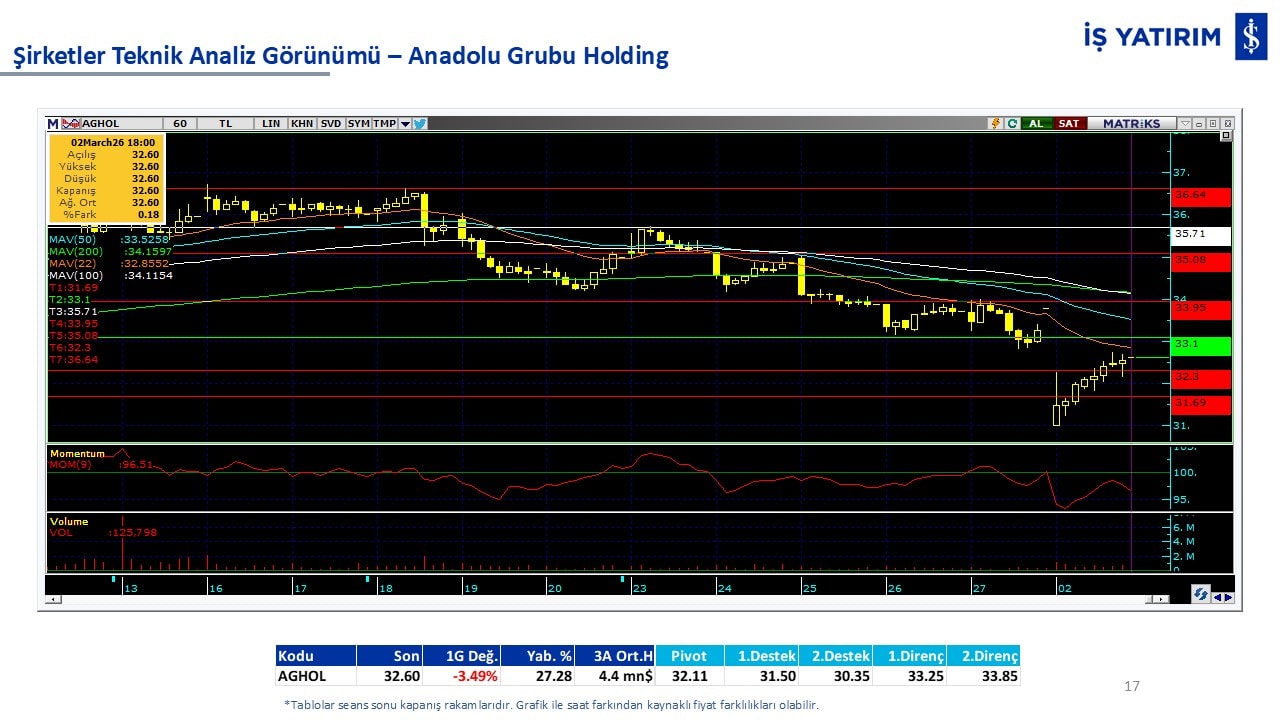
Task: Open the chart type icon beside AGHOL
Action: click(x=71, y=124)
